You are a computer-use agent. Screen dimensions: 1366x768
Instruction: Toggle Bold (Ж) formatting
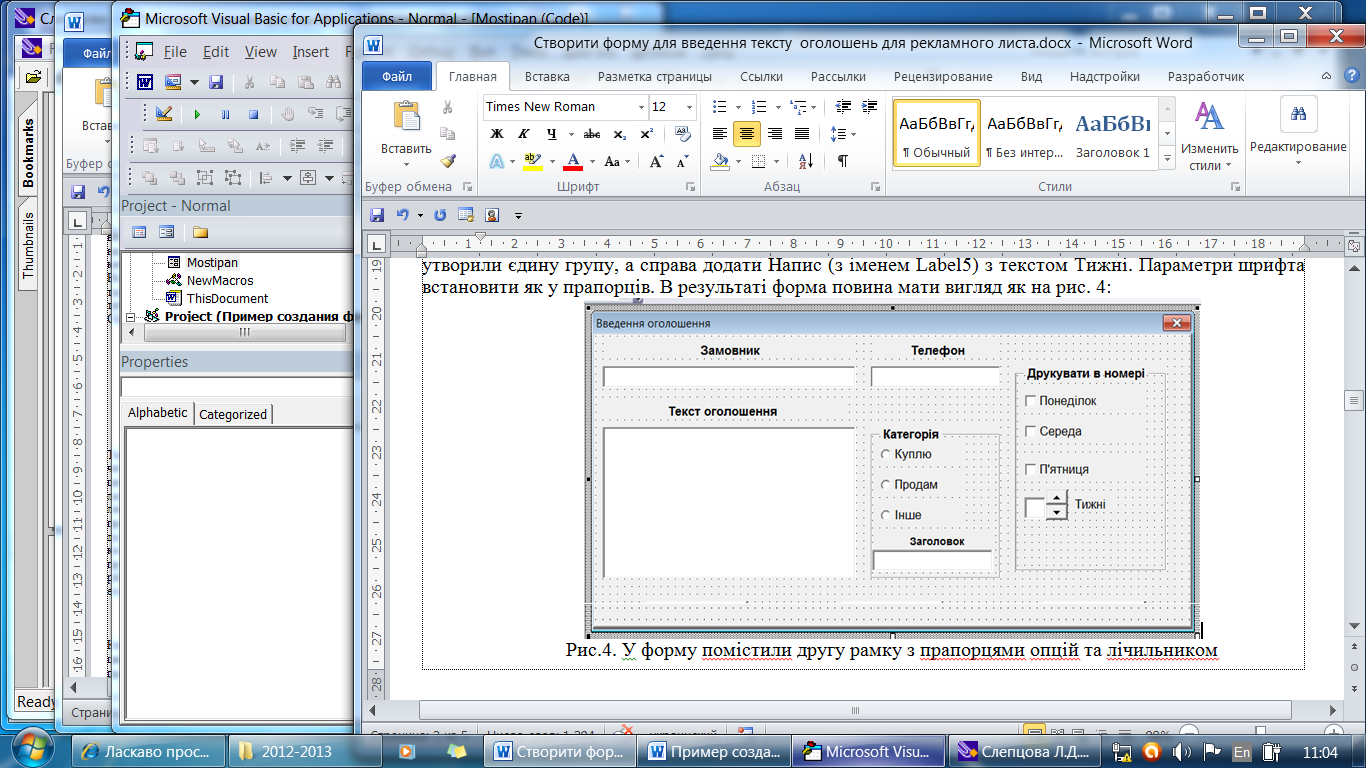[x=497, y=133]
